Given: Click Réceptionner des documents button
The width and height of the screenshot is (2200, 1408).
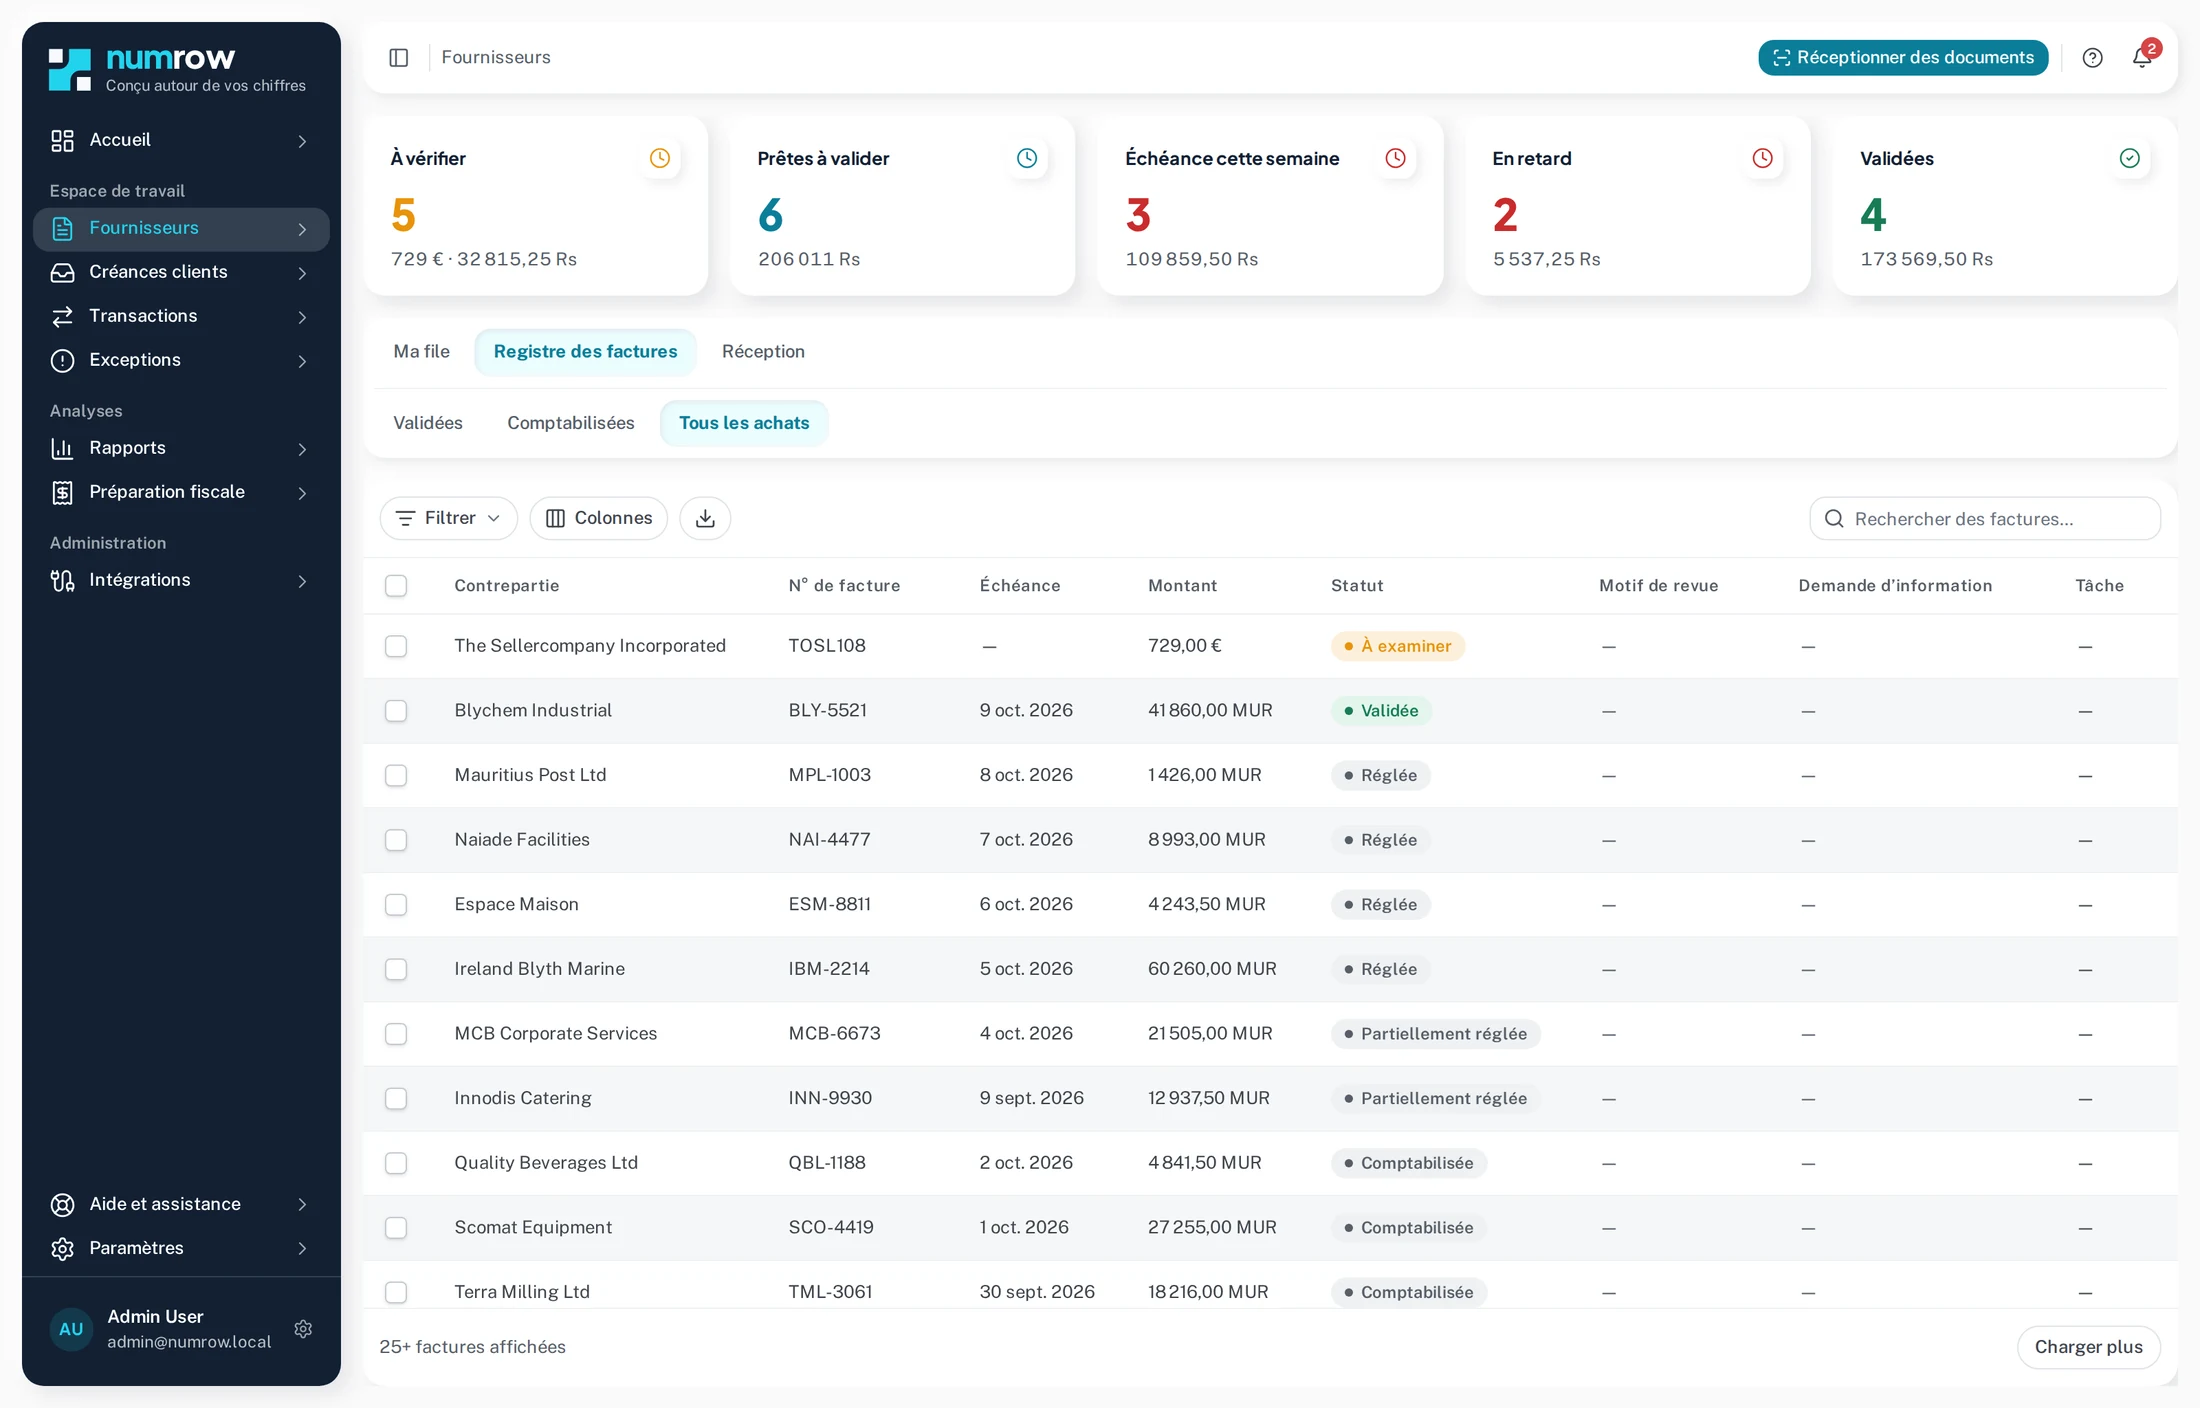Looking at the screenshot, I should pos(1903,57).
